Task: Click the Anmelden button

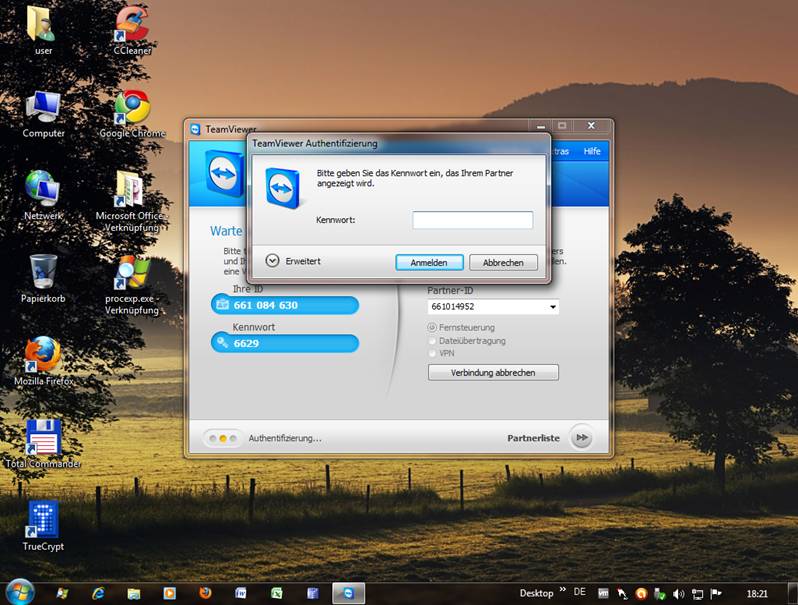Action: pos(429,262)
